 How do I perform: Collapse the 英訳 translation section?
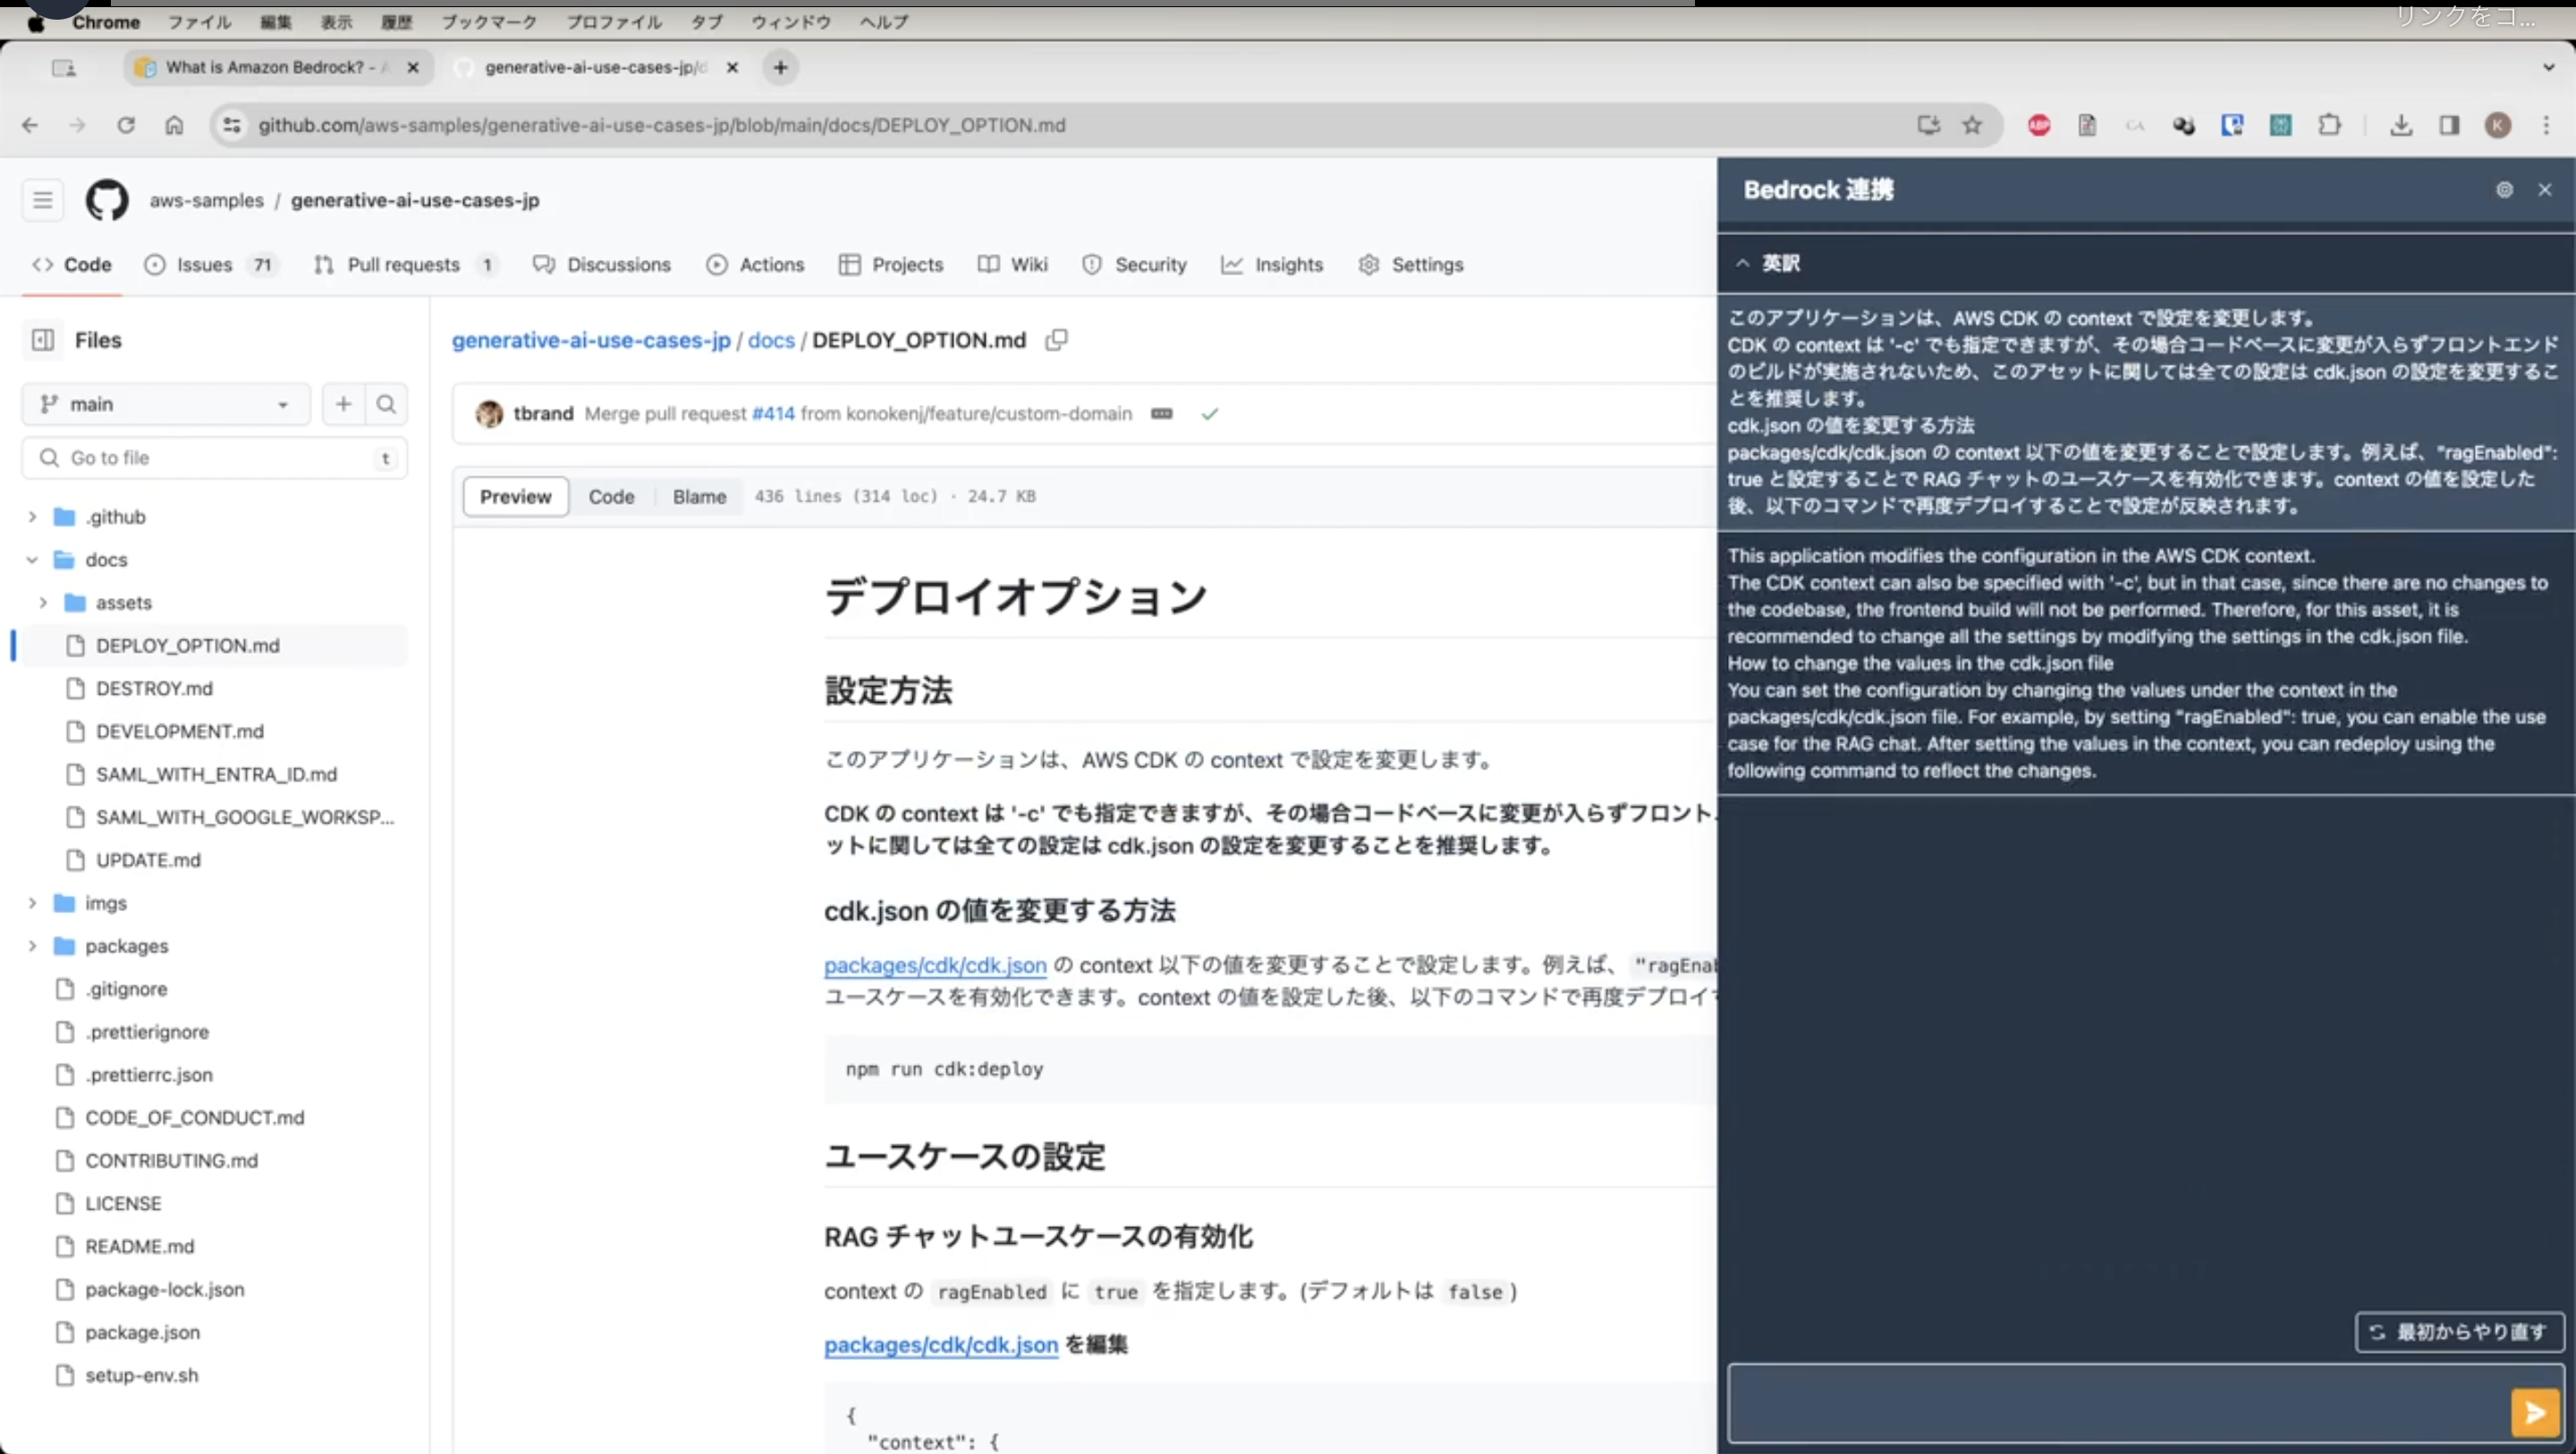pos(1742,263)
